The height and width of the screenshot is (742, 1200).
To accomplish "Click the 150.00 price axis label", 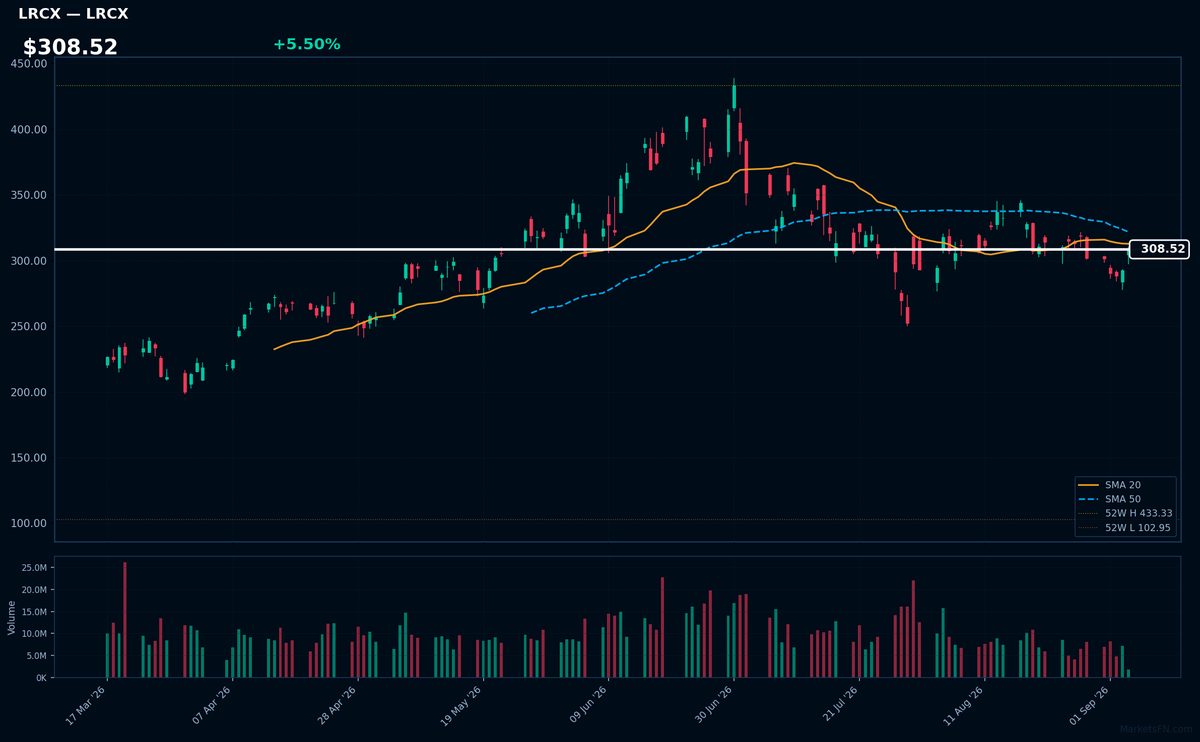I will [x=29, y=458].
